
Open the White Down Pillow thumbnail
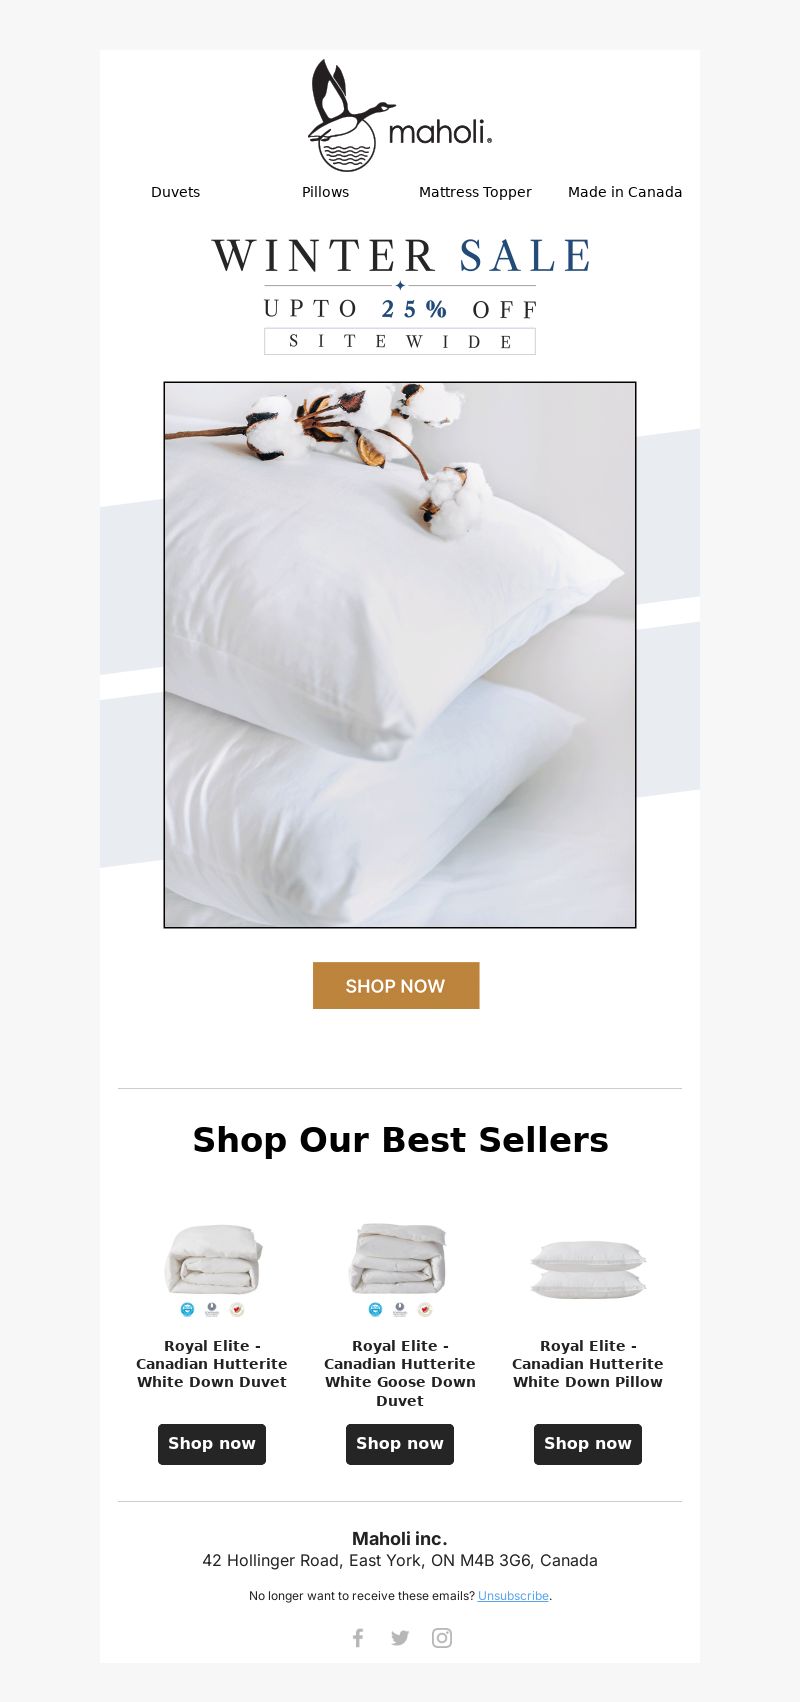click(588, 1270)
